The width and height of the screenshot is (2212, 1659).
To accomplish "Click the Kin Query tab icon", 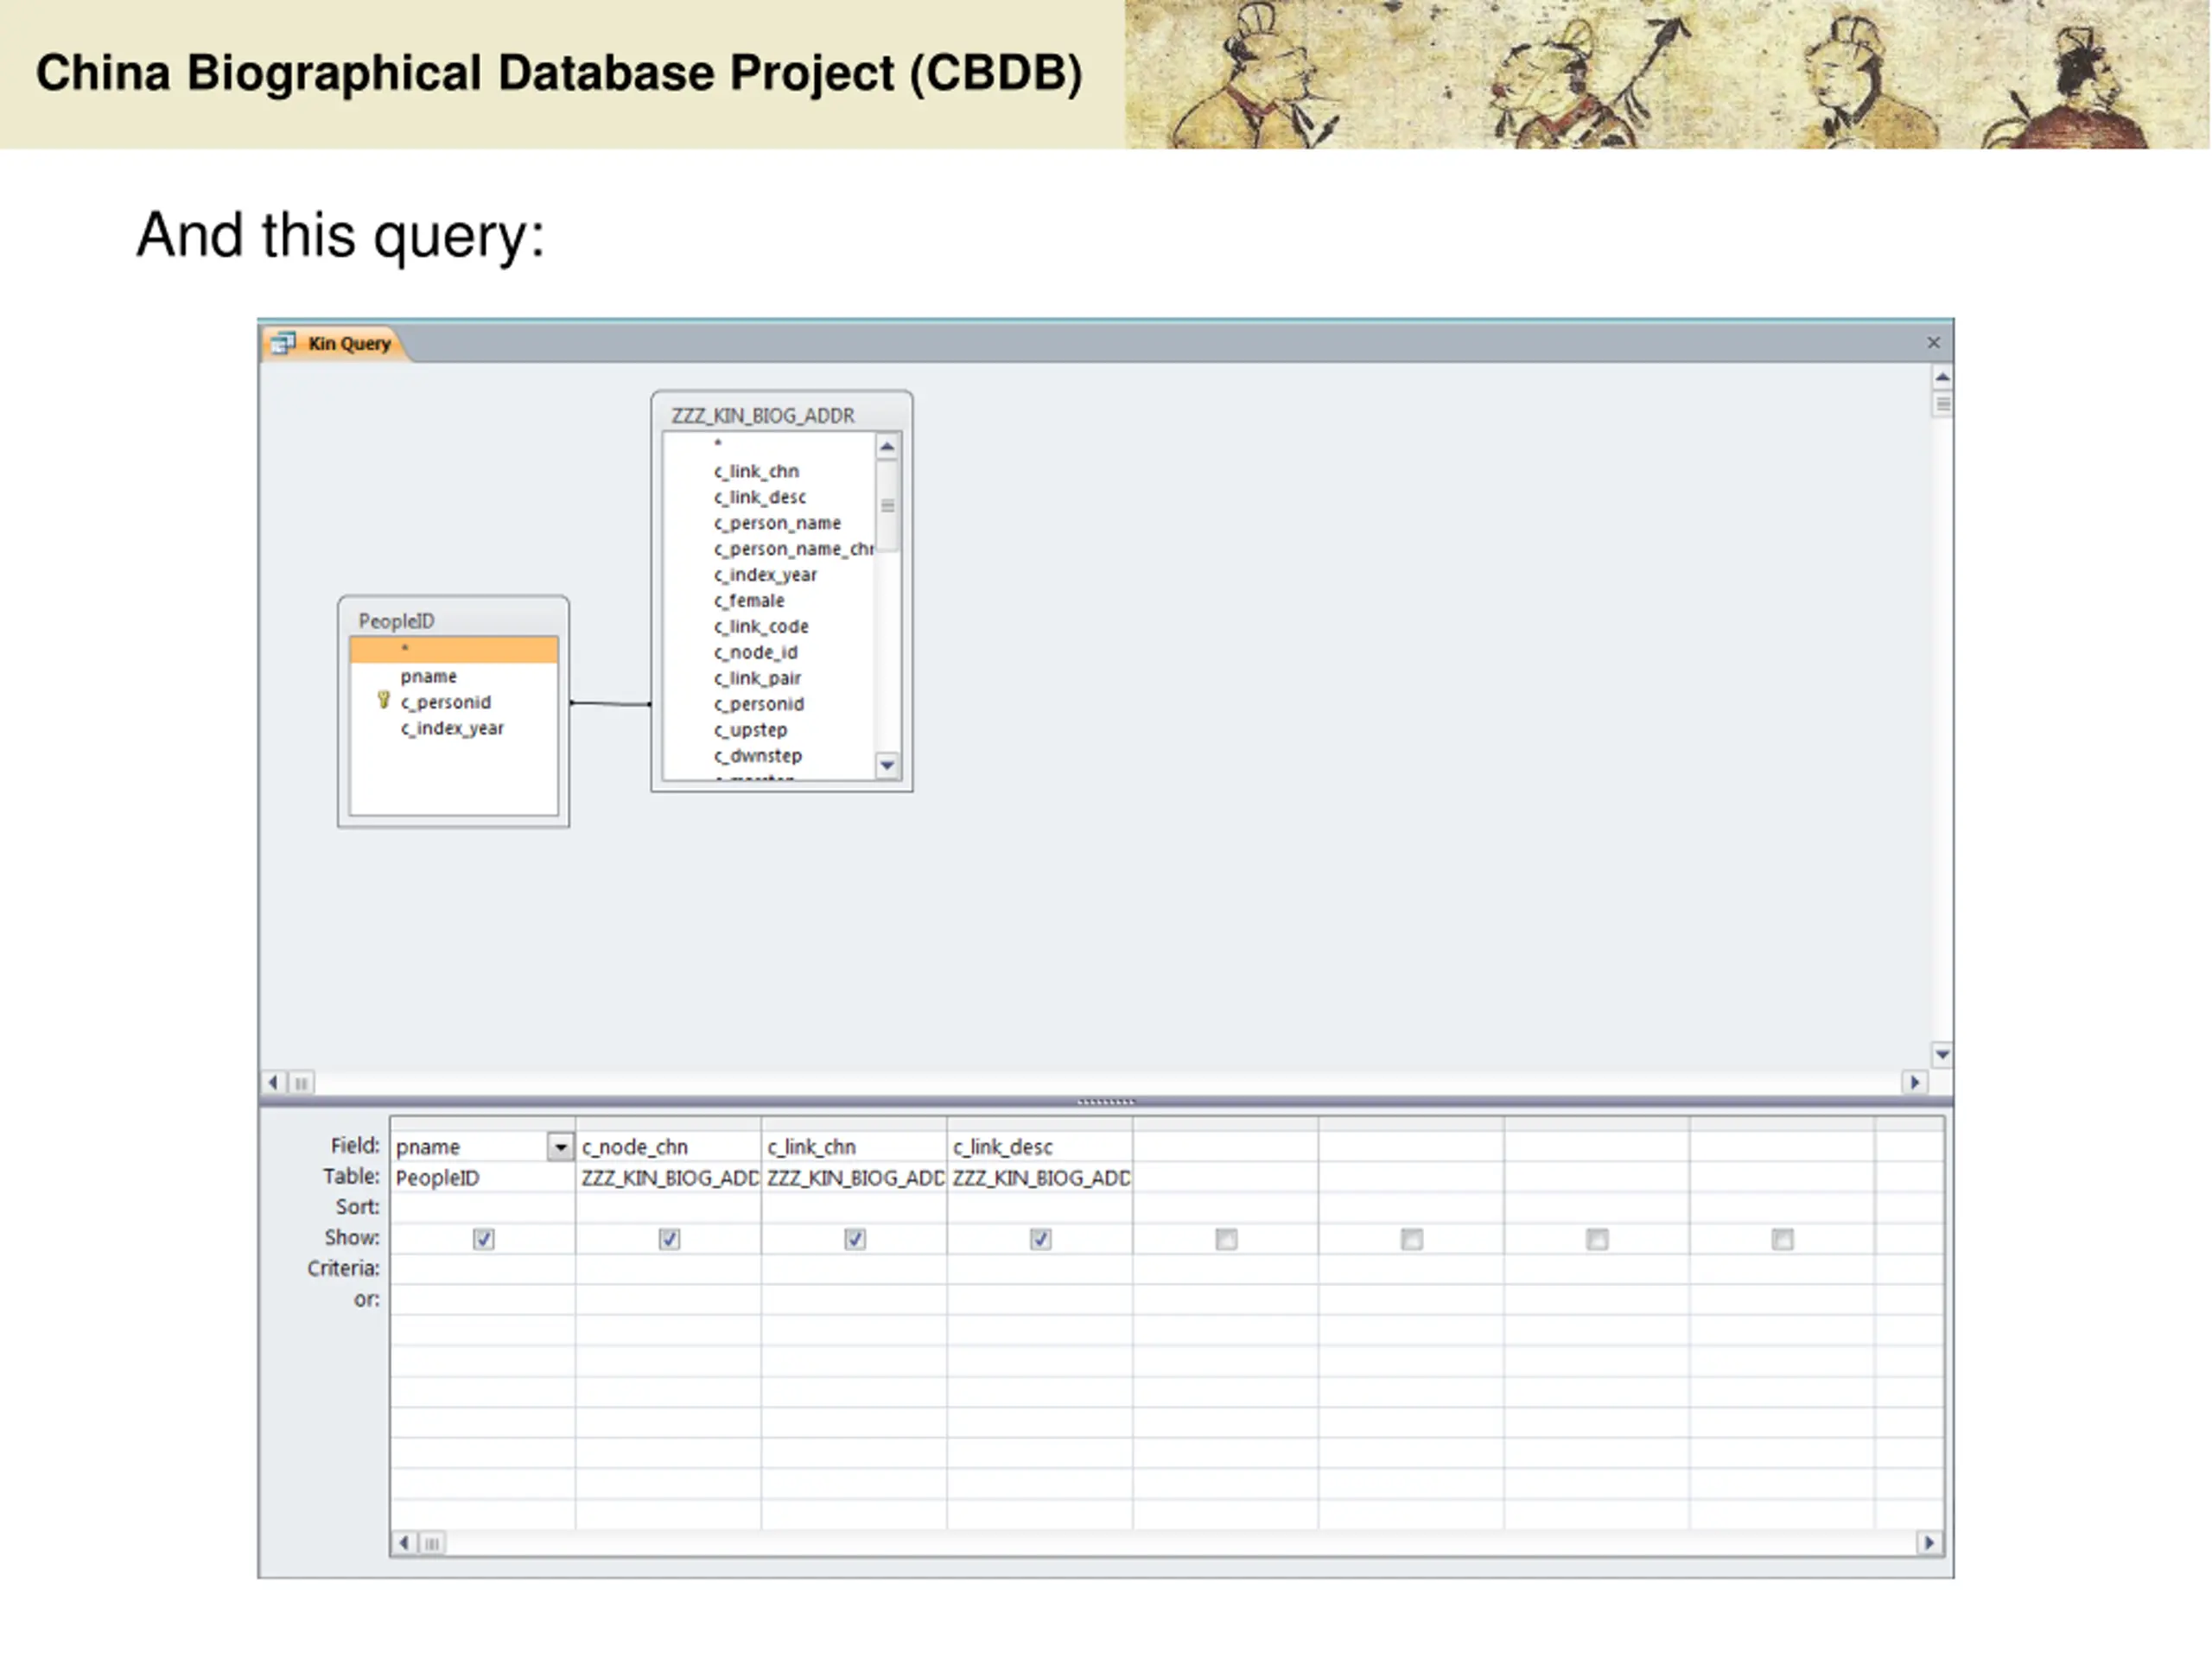I will click(x=283, y=343).
